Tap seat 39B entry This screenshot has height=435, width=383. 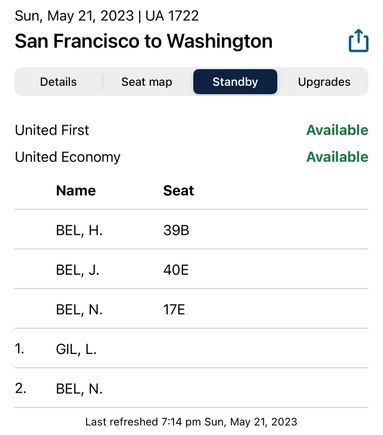pyautogui.click(x=176, y=230)
